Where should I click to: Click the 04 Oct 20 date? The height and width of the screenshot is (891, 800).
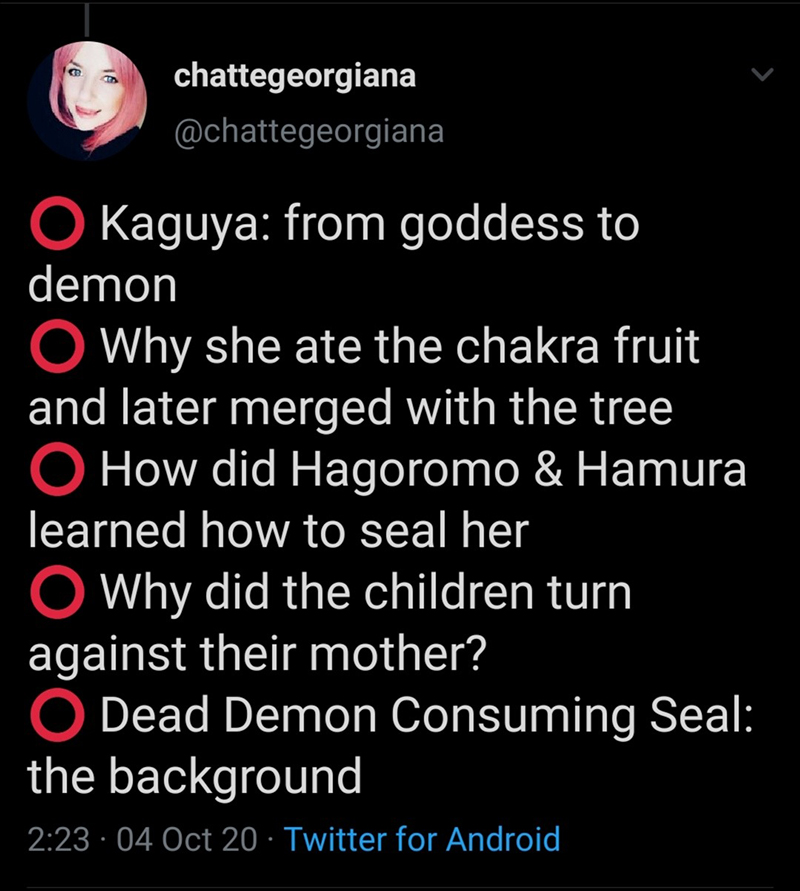click(187, 838)
